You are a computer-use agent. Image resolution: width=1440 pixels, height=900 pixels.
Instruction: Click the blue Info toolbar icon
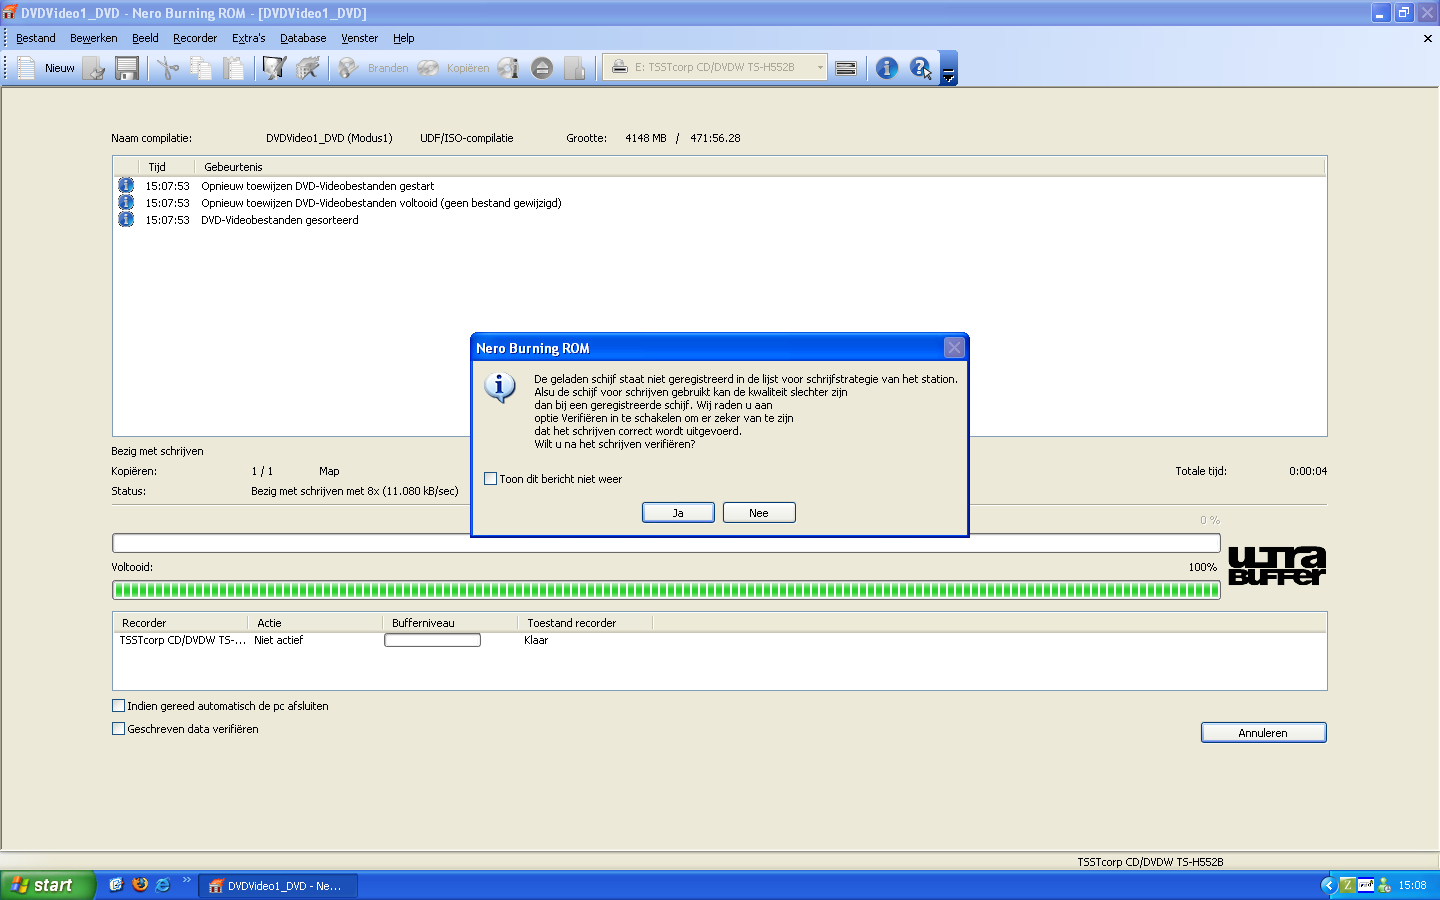pyautogui.click(x=887, y=68)
